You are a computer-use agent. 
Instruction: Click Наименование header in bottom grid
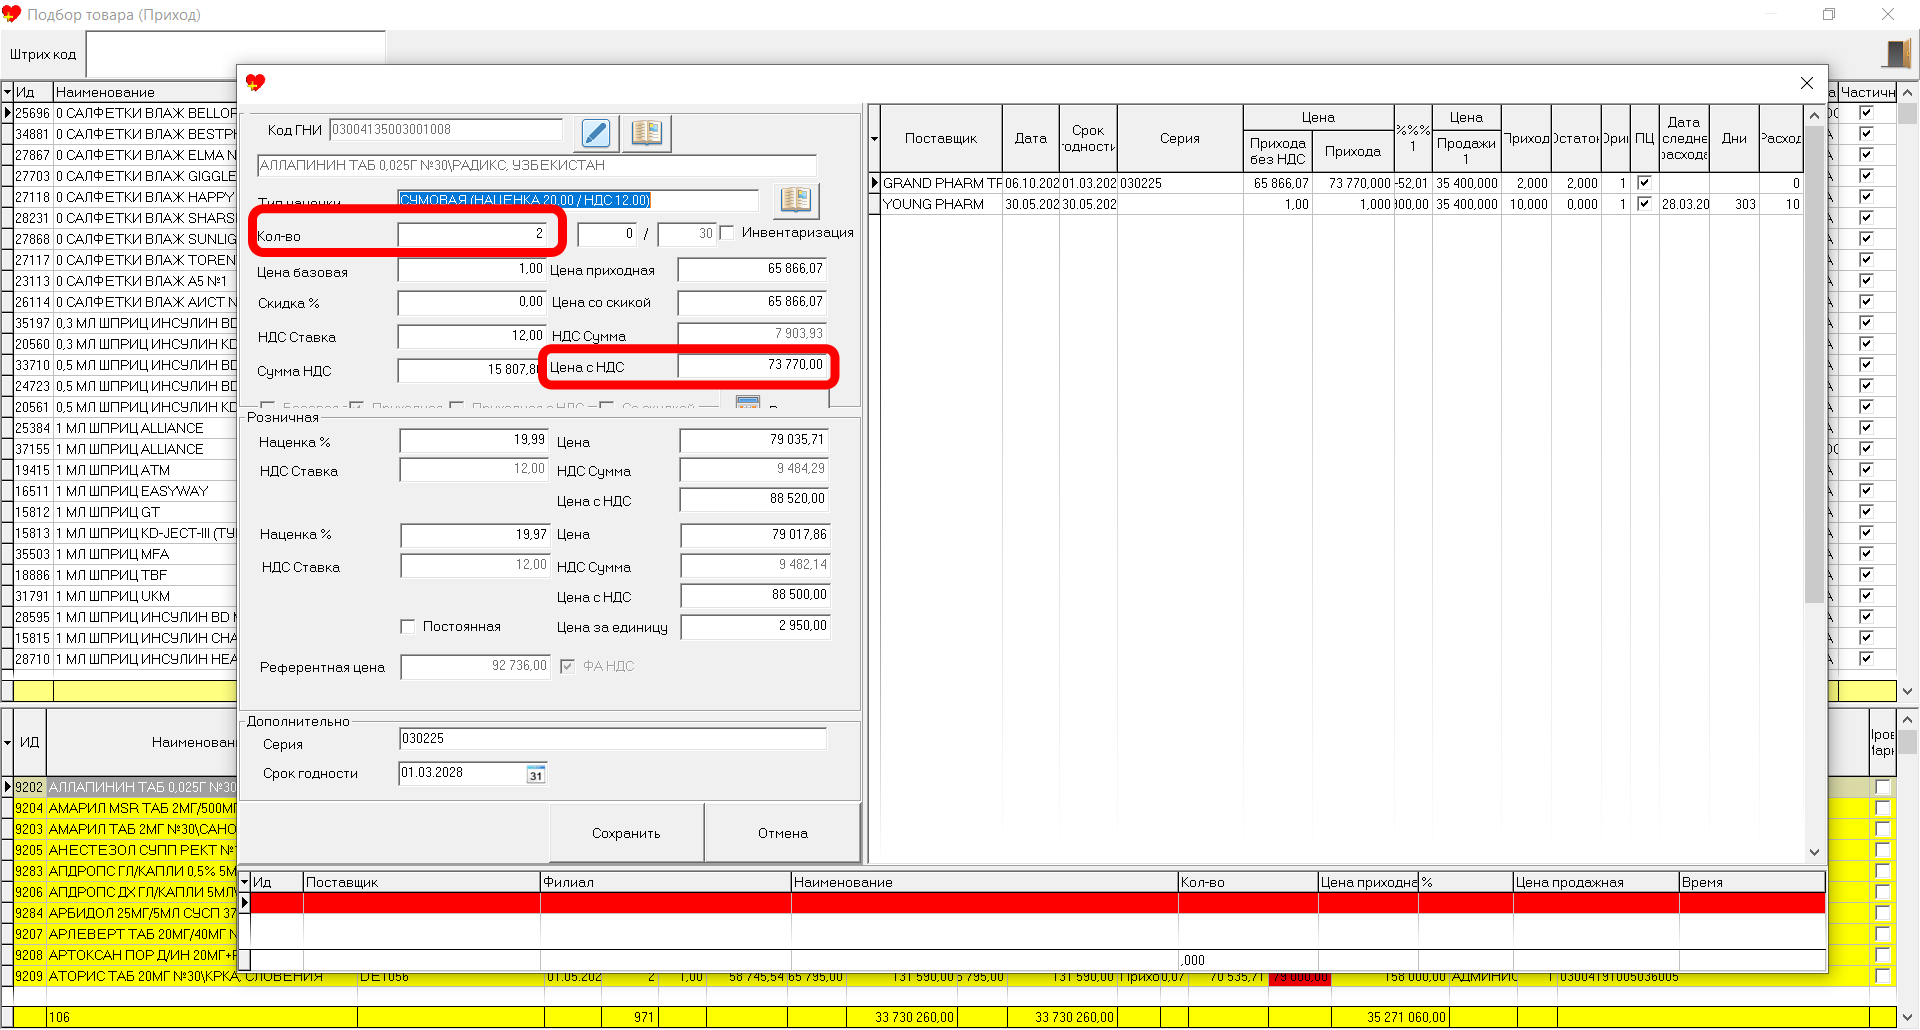tap(984, 882)
